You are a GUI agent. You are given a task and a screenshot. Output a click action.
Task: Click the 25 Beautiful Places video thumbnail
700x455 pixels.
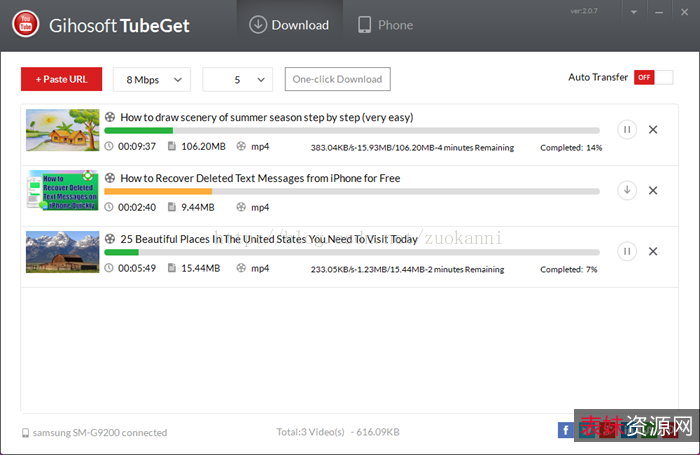point(63,251)
